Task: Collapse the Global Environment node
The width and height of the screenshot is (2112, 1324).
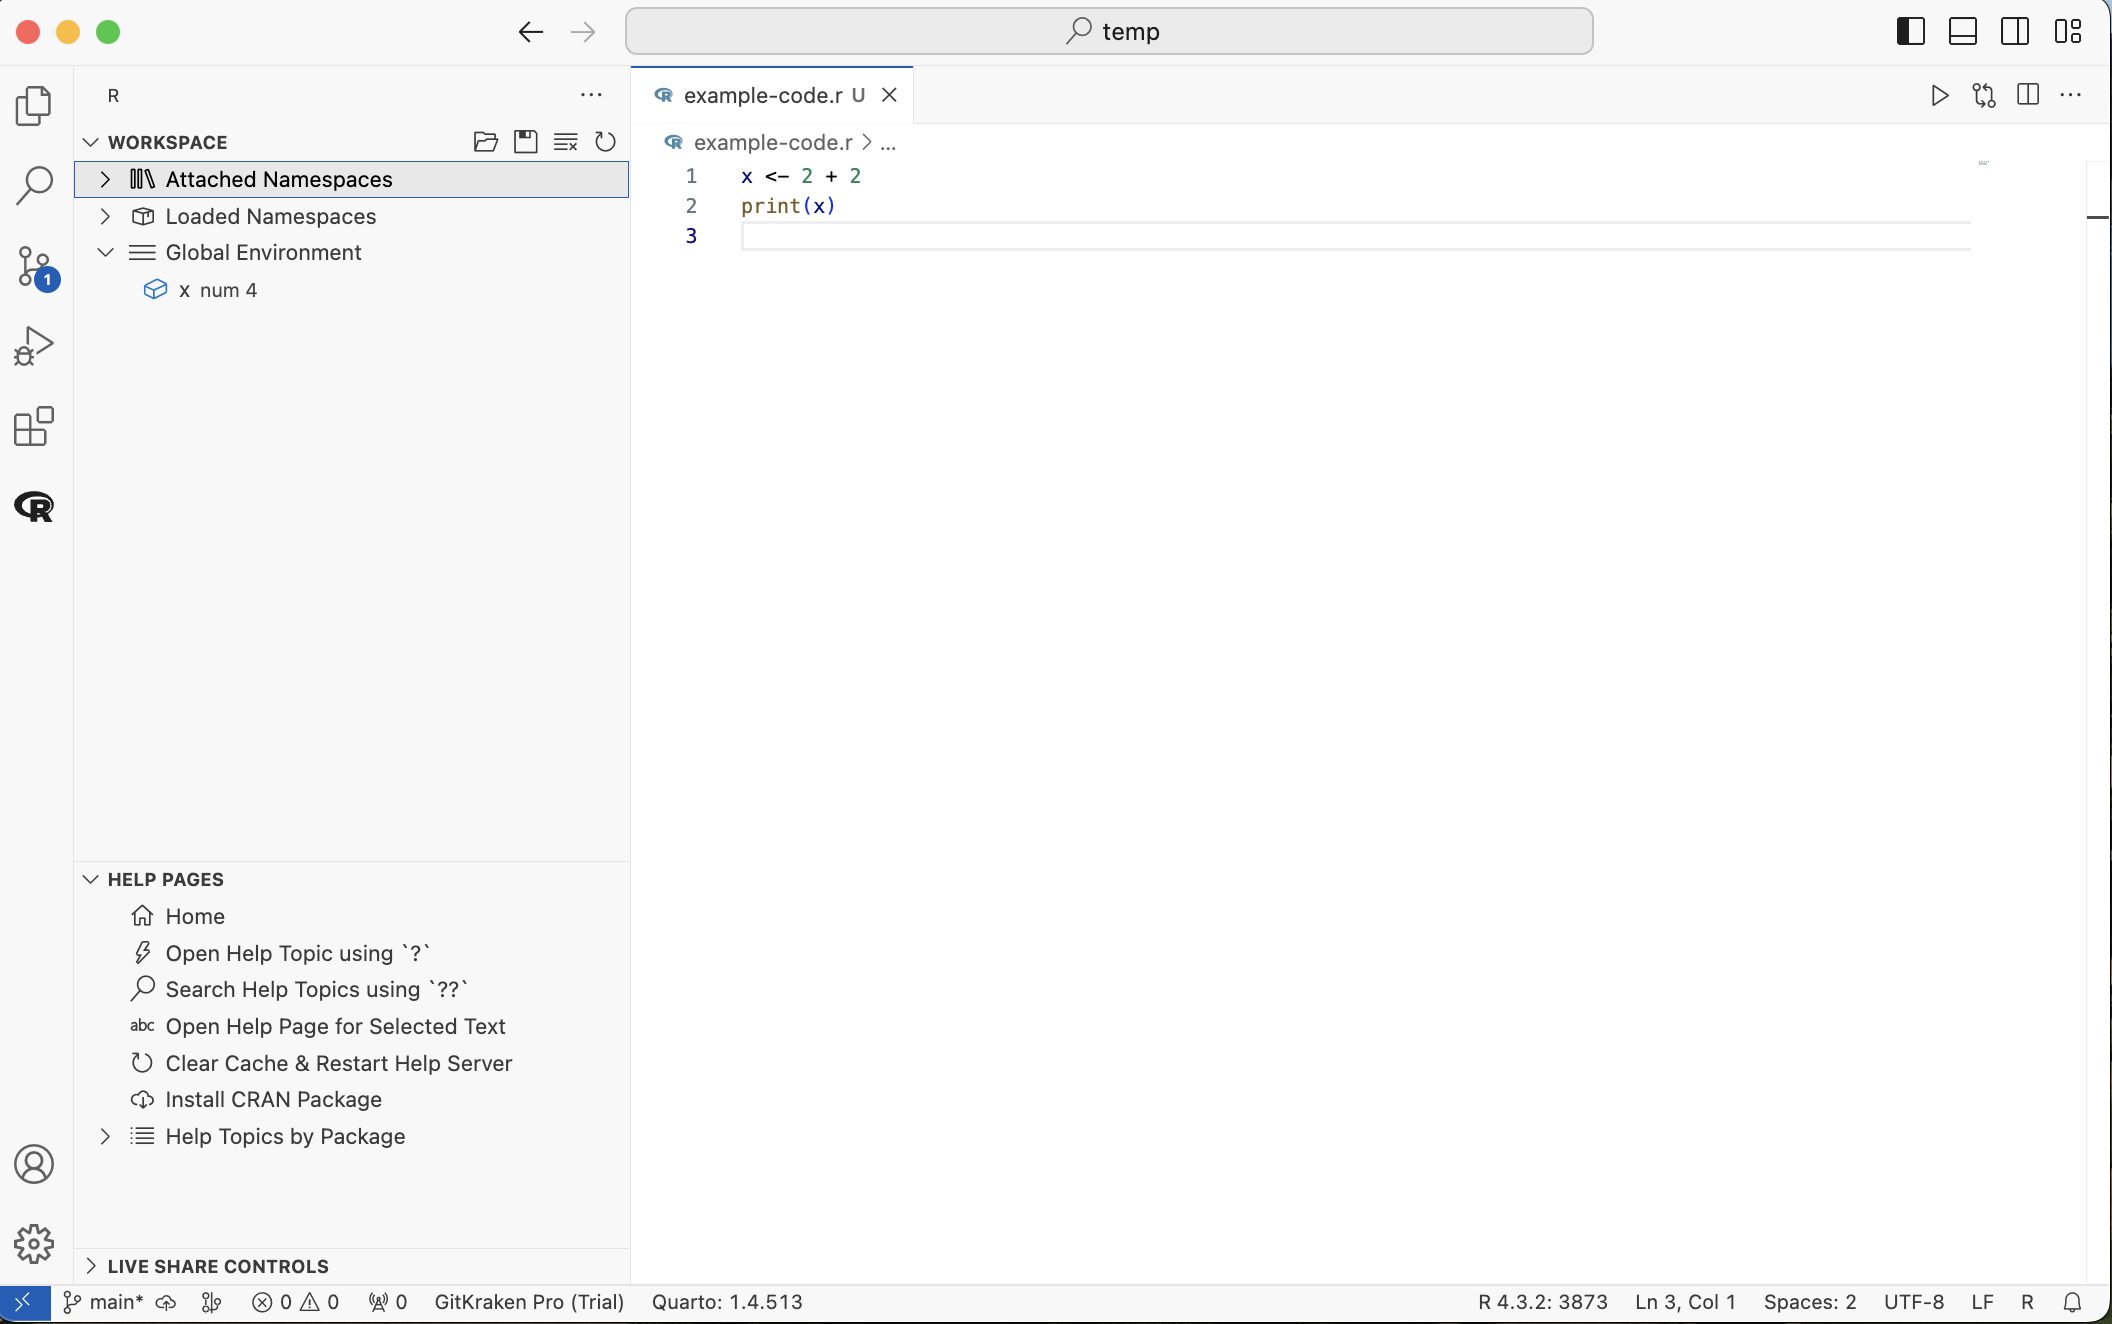Action: [105, 253]
